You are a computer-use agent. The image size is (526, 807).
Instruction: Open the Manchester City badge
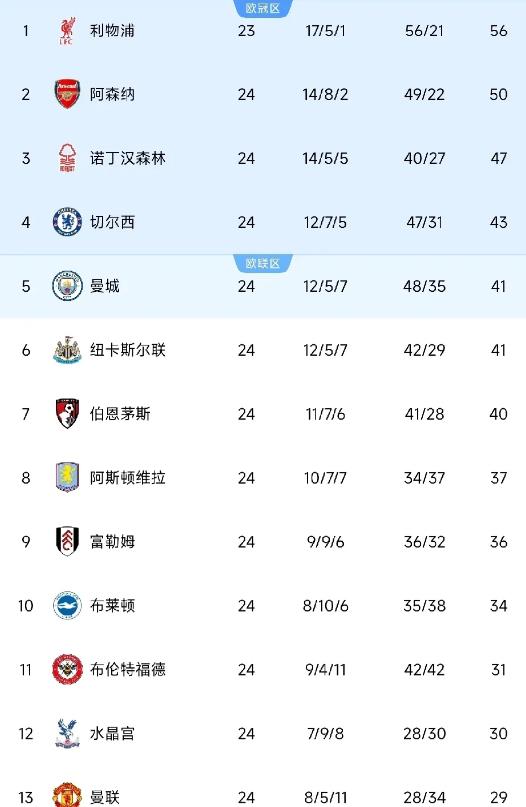point(67,286)
